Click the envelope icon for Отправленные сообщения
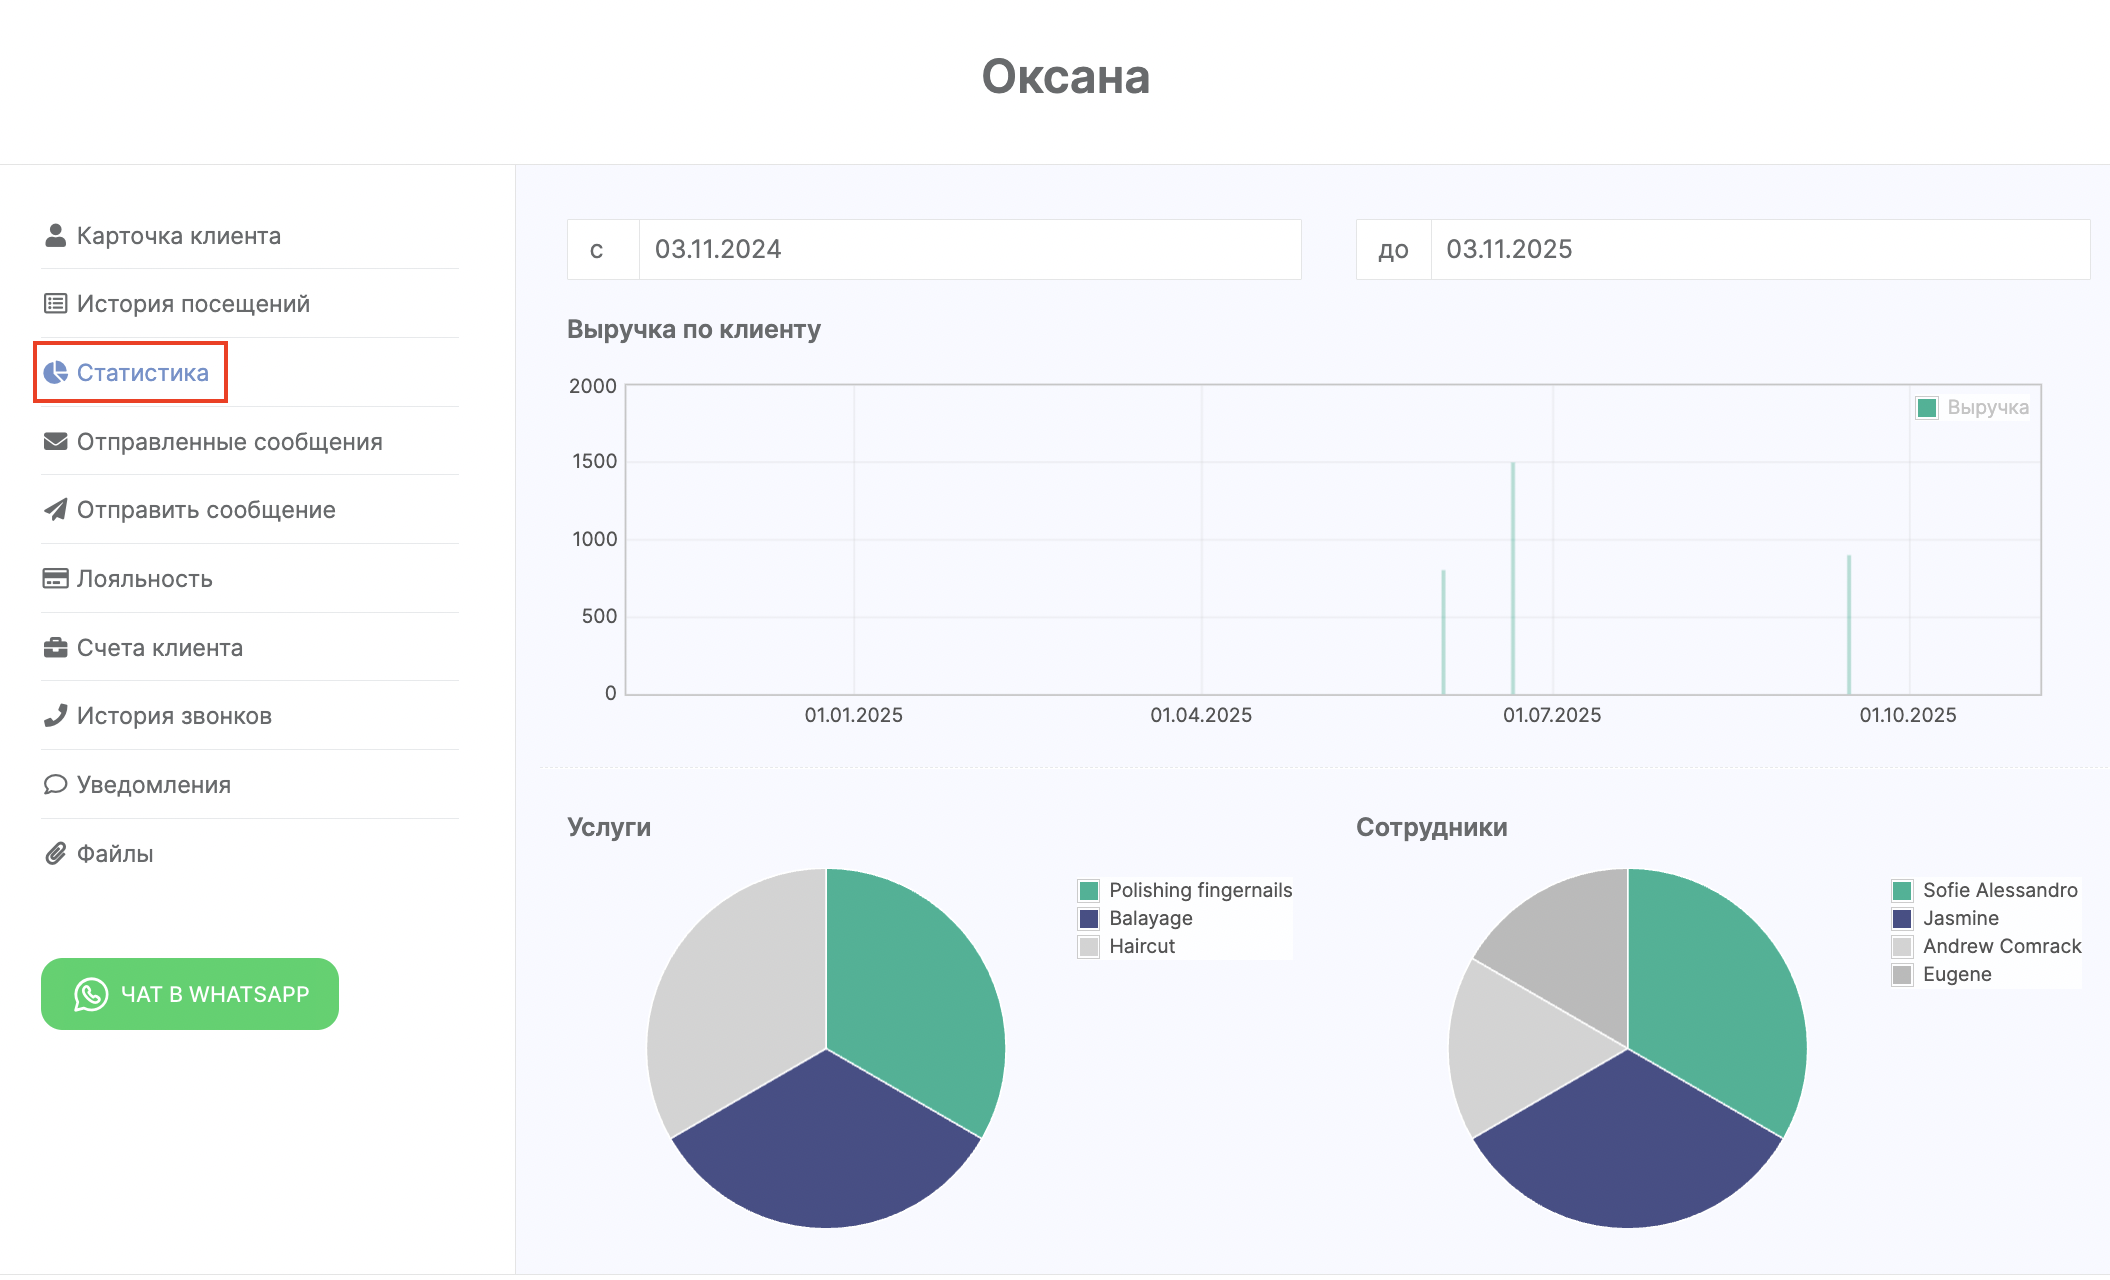Screen dimensions: 2110x1280 tap(55, 442)
